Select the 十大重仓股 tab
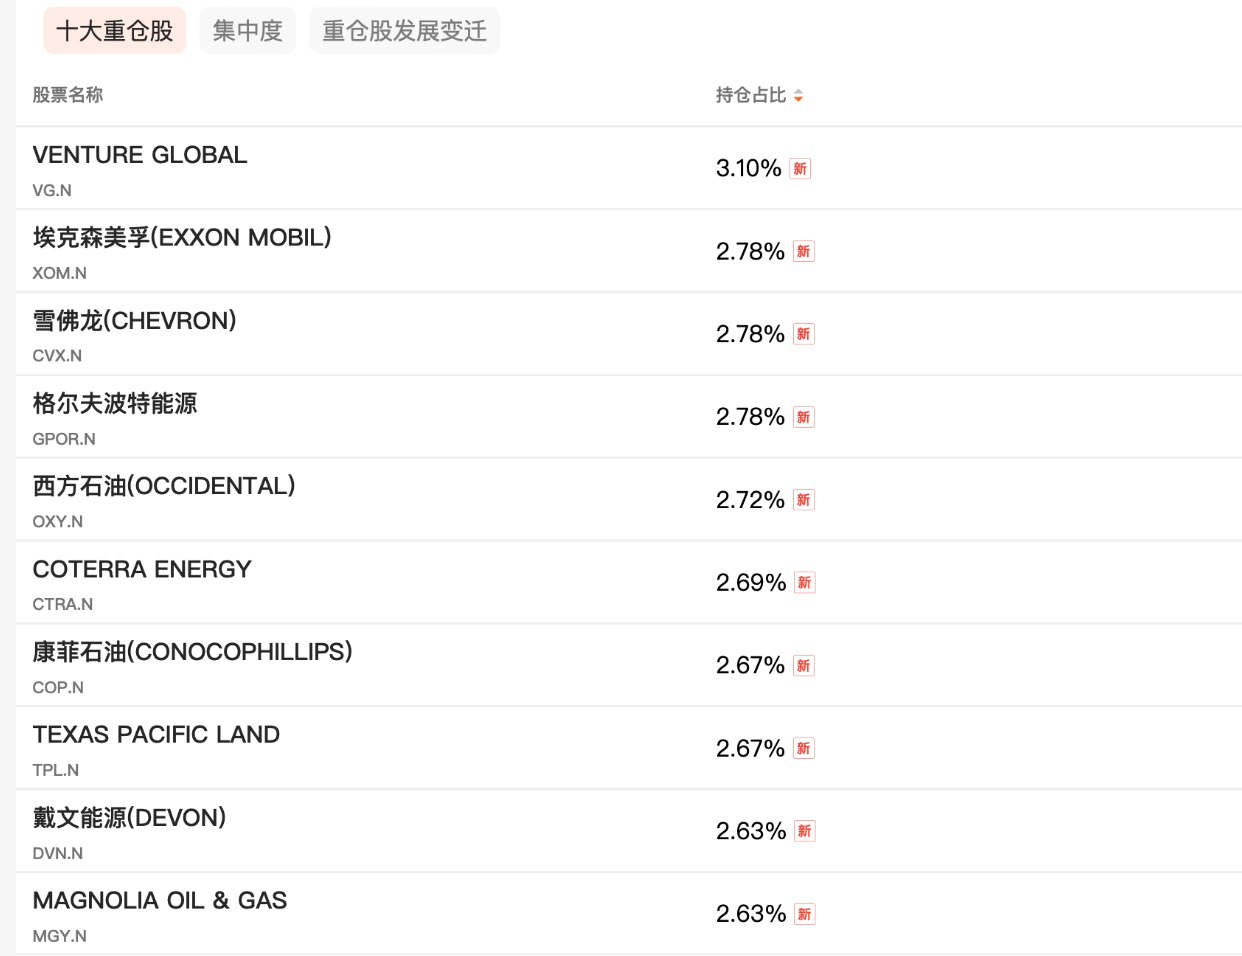Image resolution: width=1242 pixels, height=956 pixels. tap(114, 30)
